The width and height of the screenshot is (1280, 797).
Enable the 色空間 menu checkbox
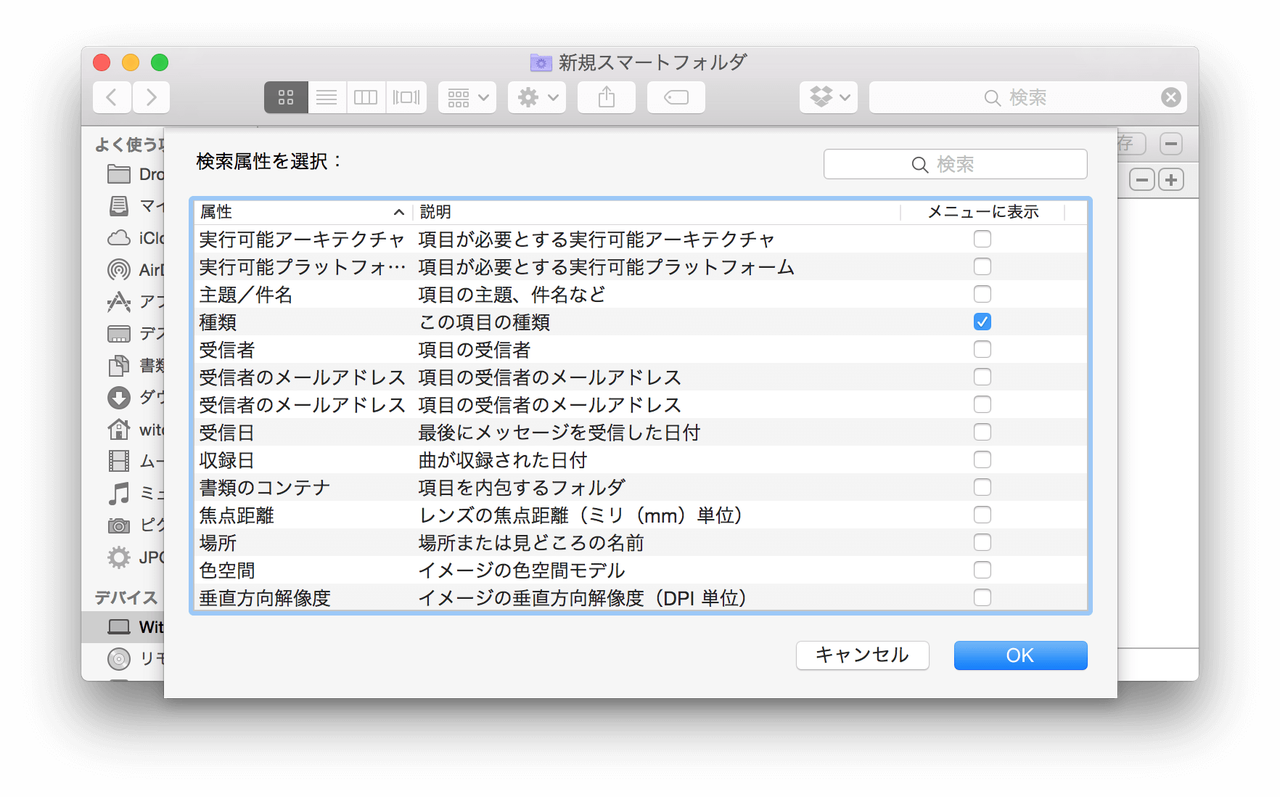(x=982, y=570)
